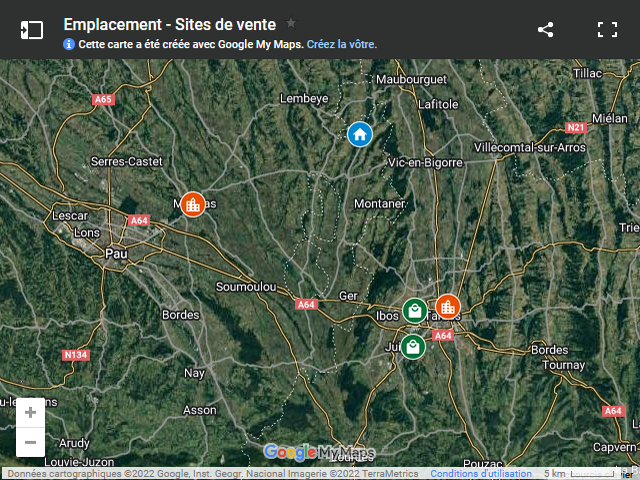This screenshot has height=480, width=640.
Task: Click the Google My Maps logo
Action: (x=319, y=452)
